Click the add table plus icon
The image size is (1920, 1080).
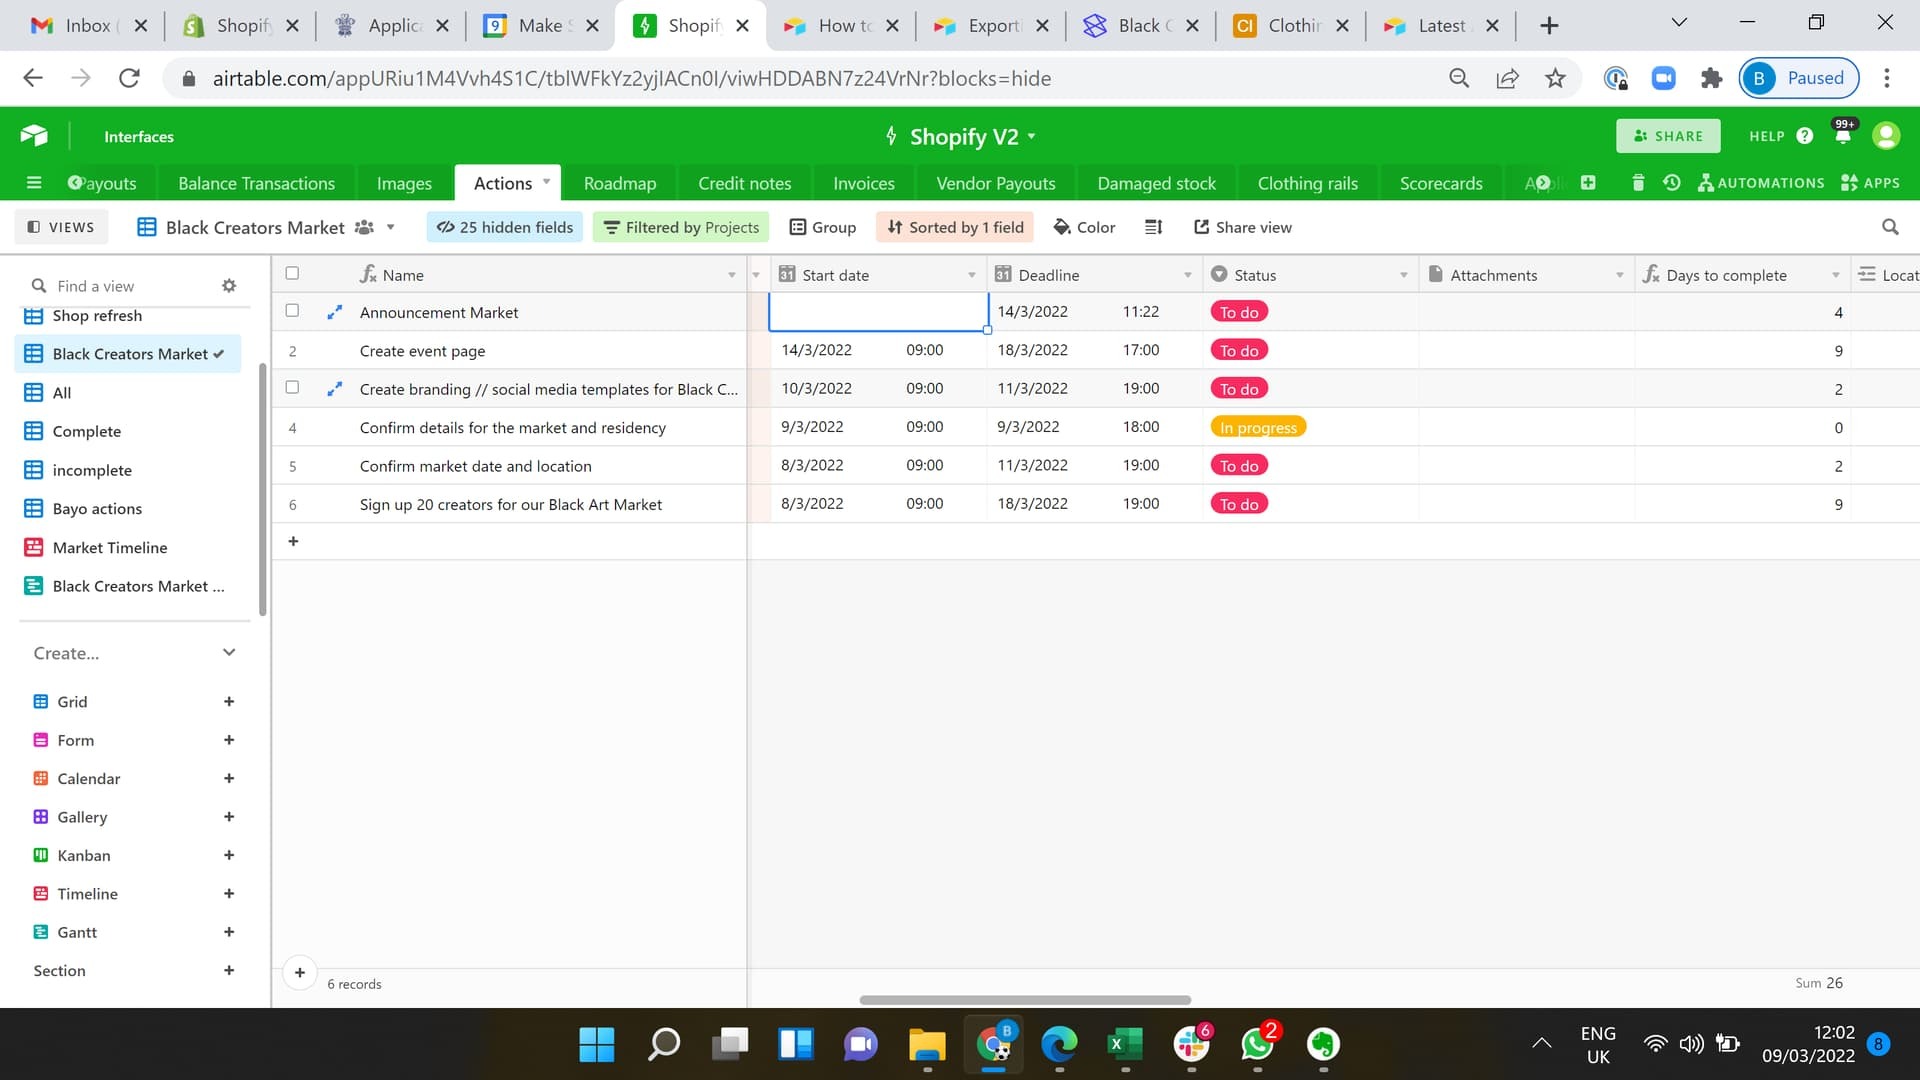click(1588, 182)
